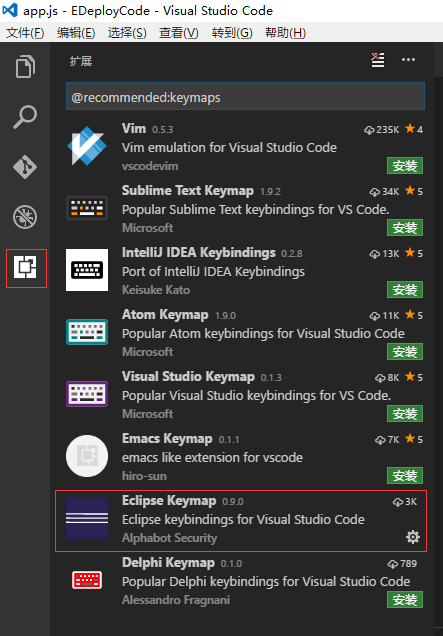Viewport: 443px width, 636px height.
Task: Select the Vim extension title
Action: (134, 129)
